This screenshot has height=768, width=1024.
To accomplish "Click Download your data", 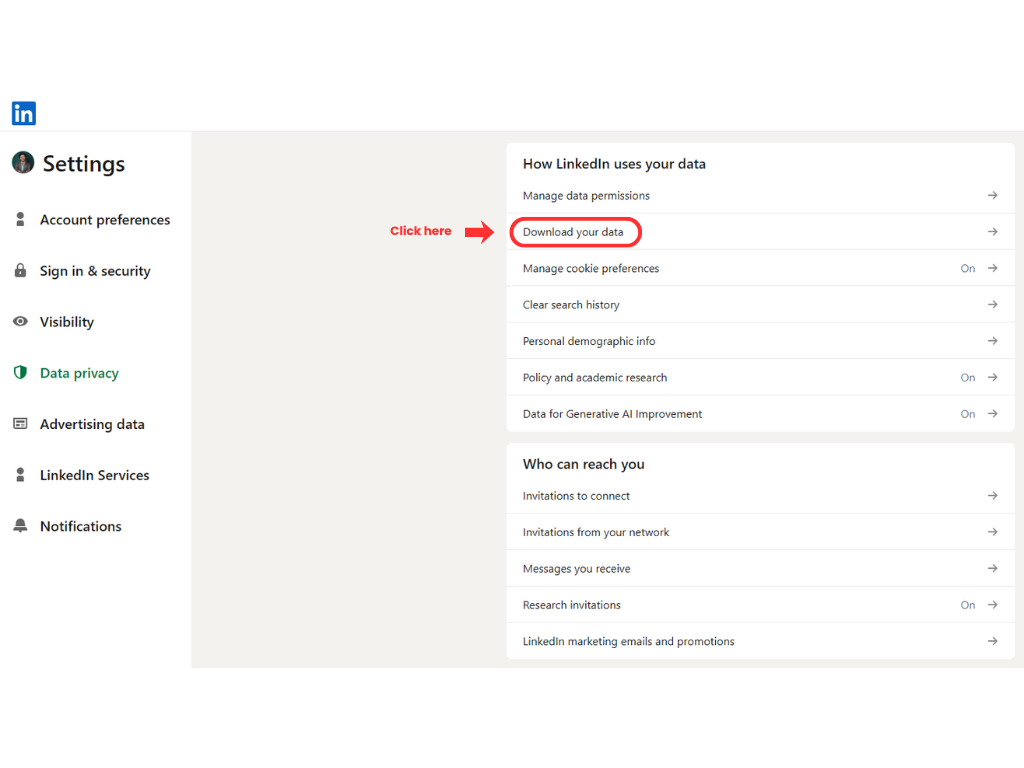I will pos(760,232).
